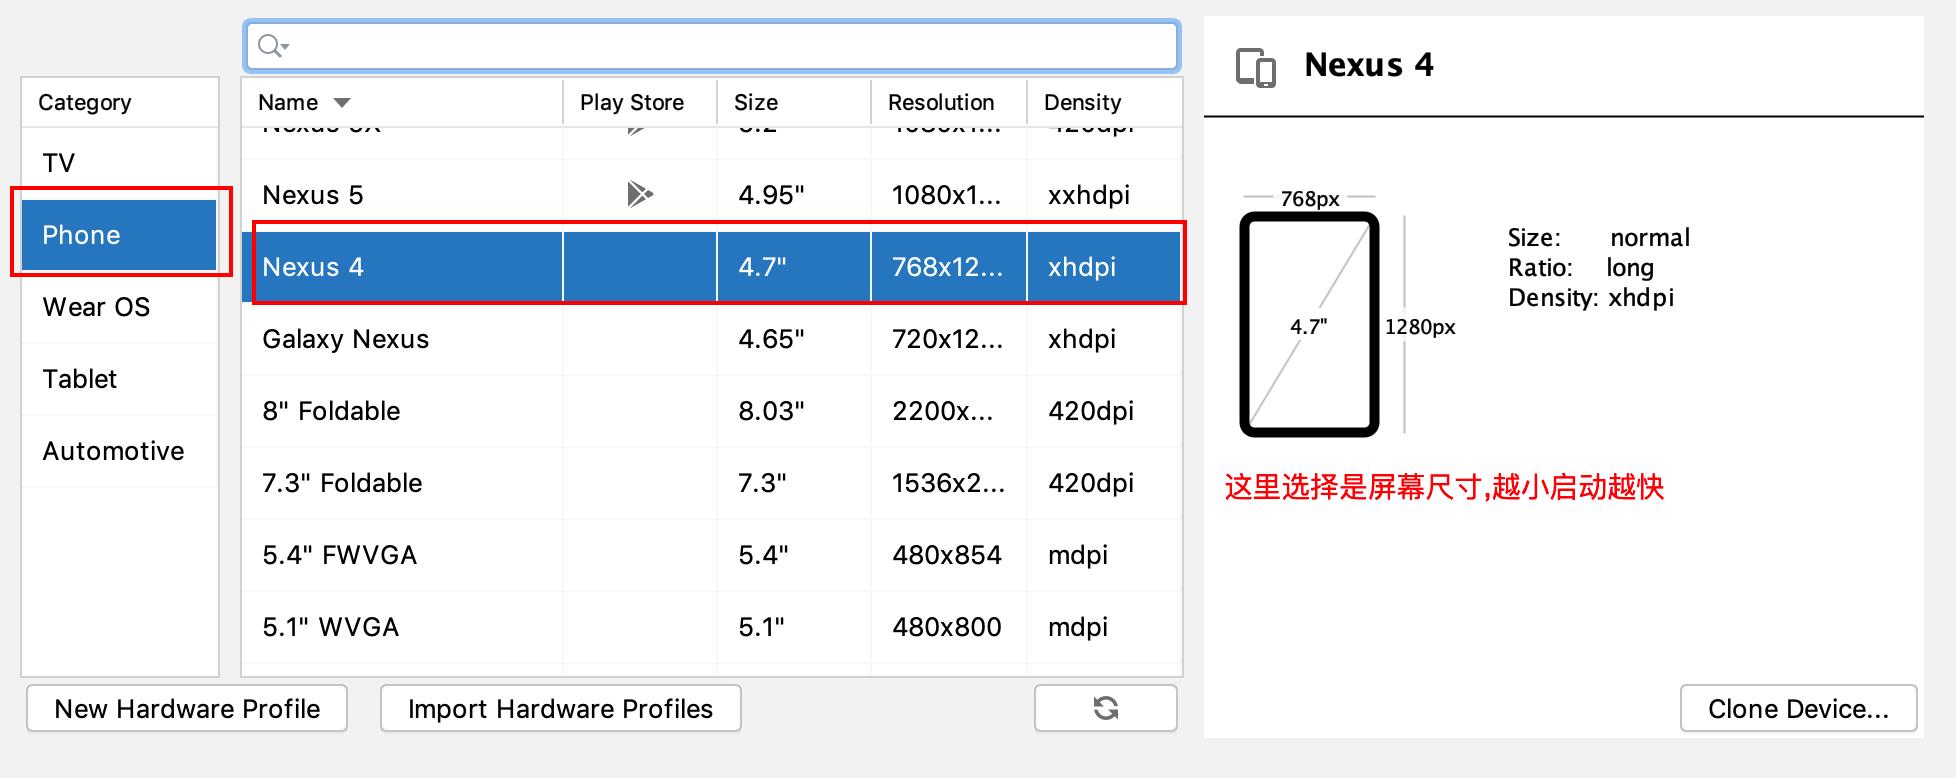Select the Tablet category

pyautogui.click(x=120, y=379)
